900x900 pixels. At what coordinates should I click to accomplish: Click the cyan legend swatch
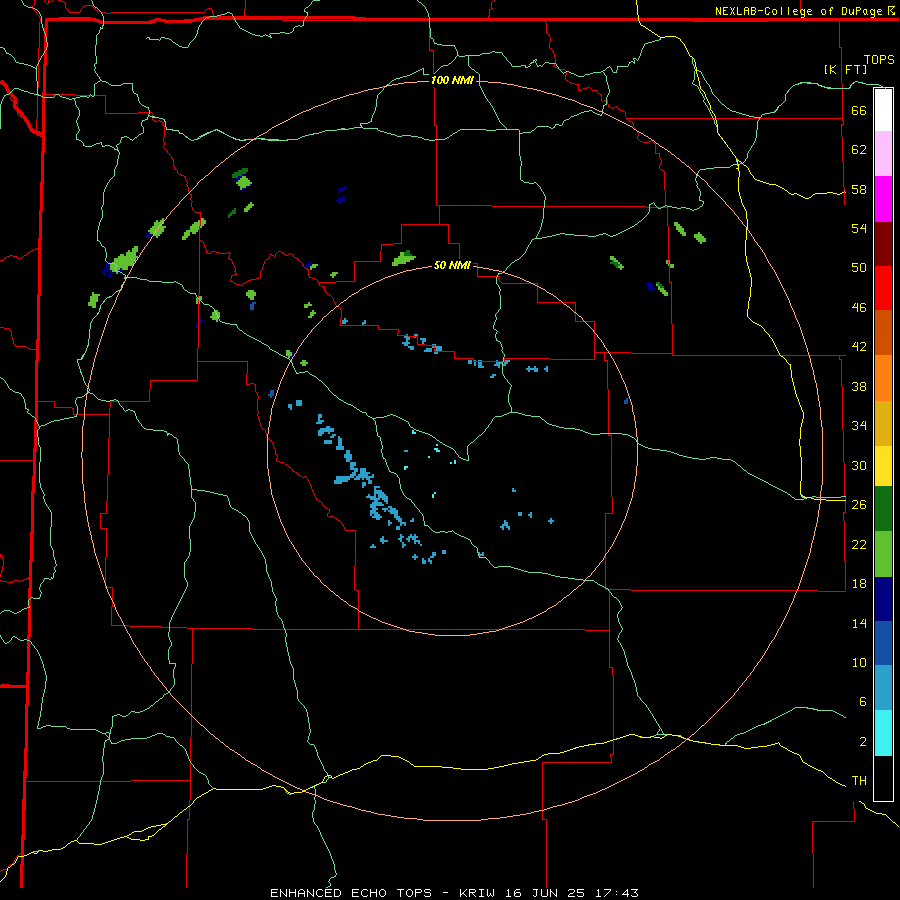click(883, 734)
